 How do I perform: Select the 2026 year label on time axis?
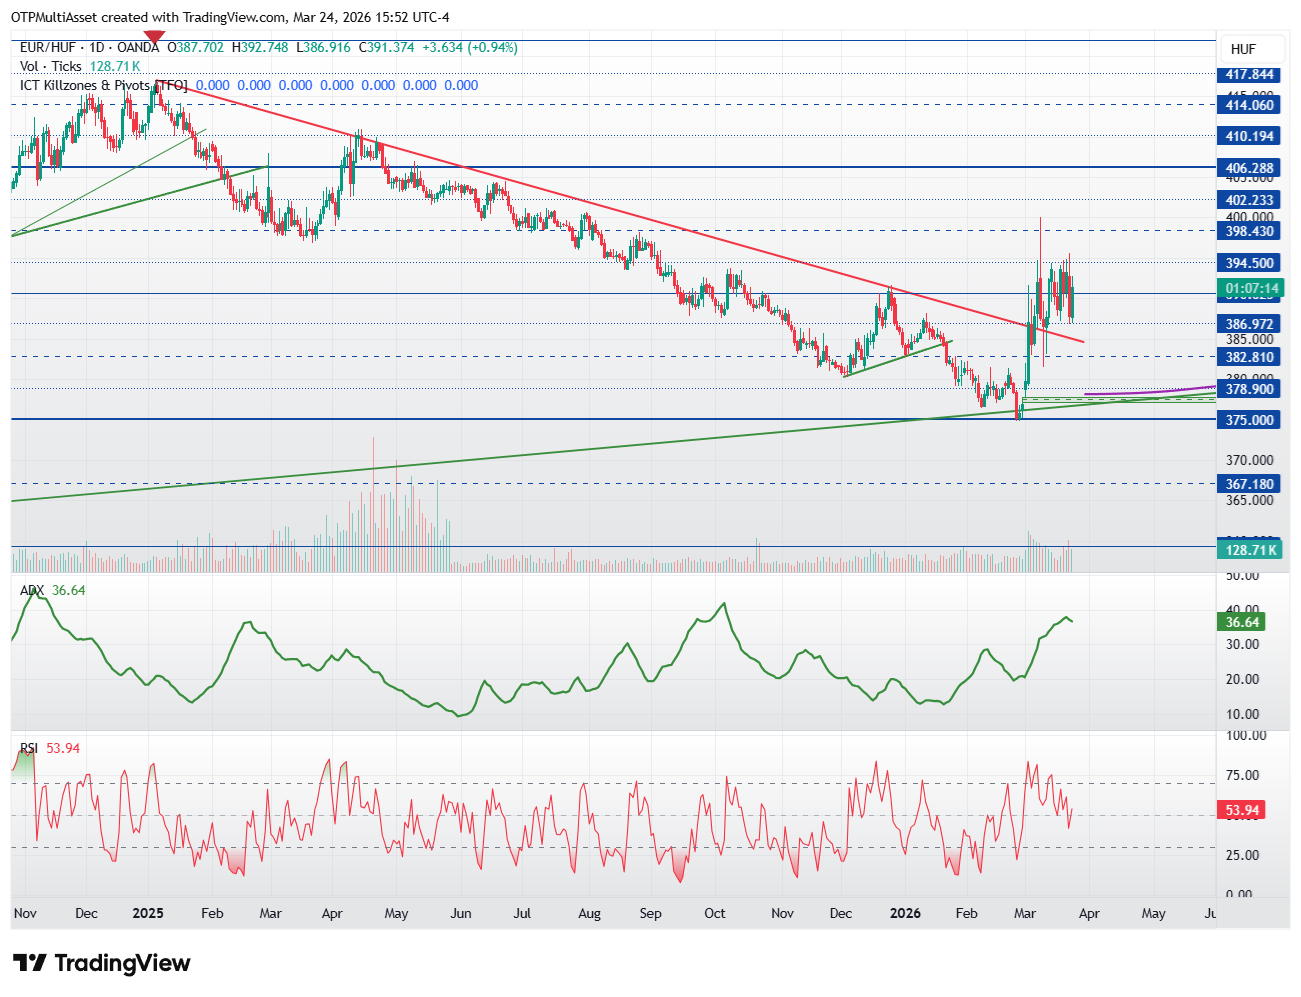pyautogui.click(x=905, y=913)
